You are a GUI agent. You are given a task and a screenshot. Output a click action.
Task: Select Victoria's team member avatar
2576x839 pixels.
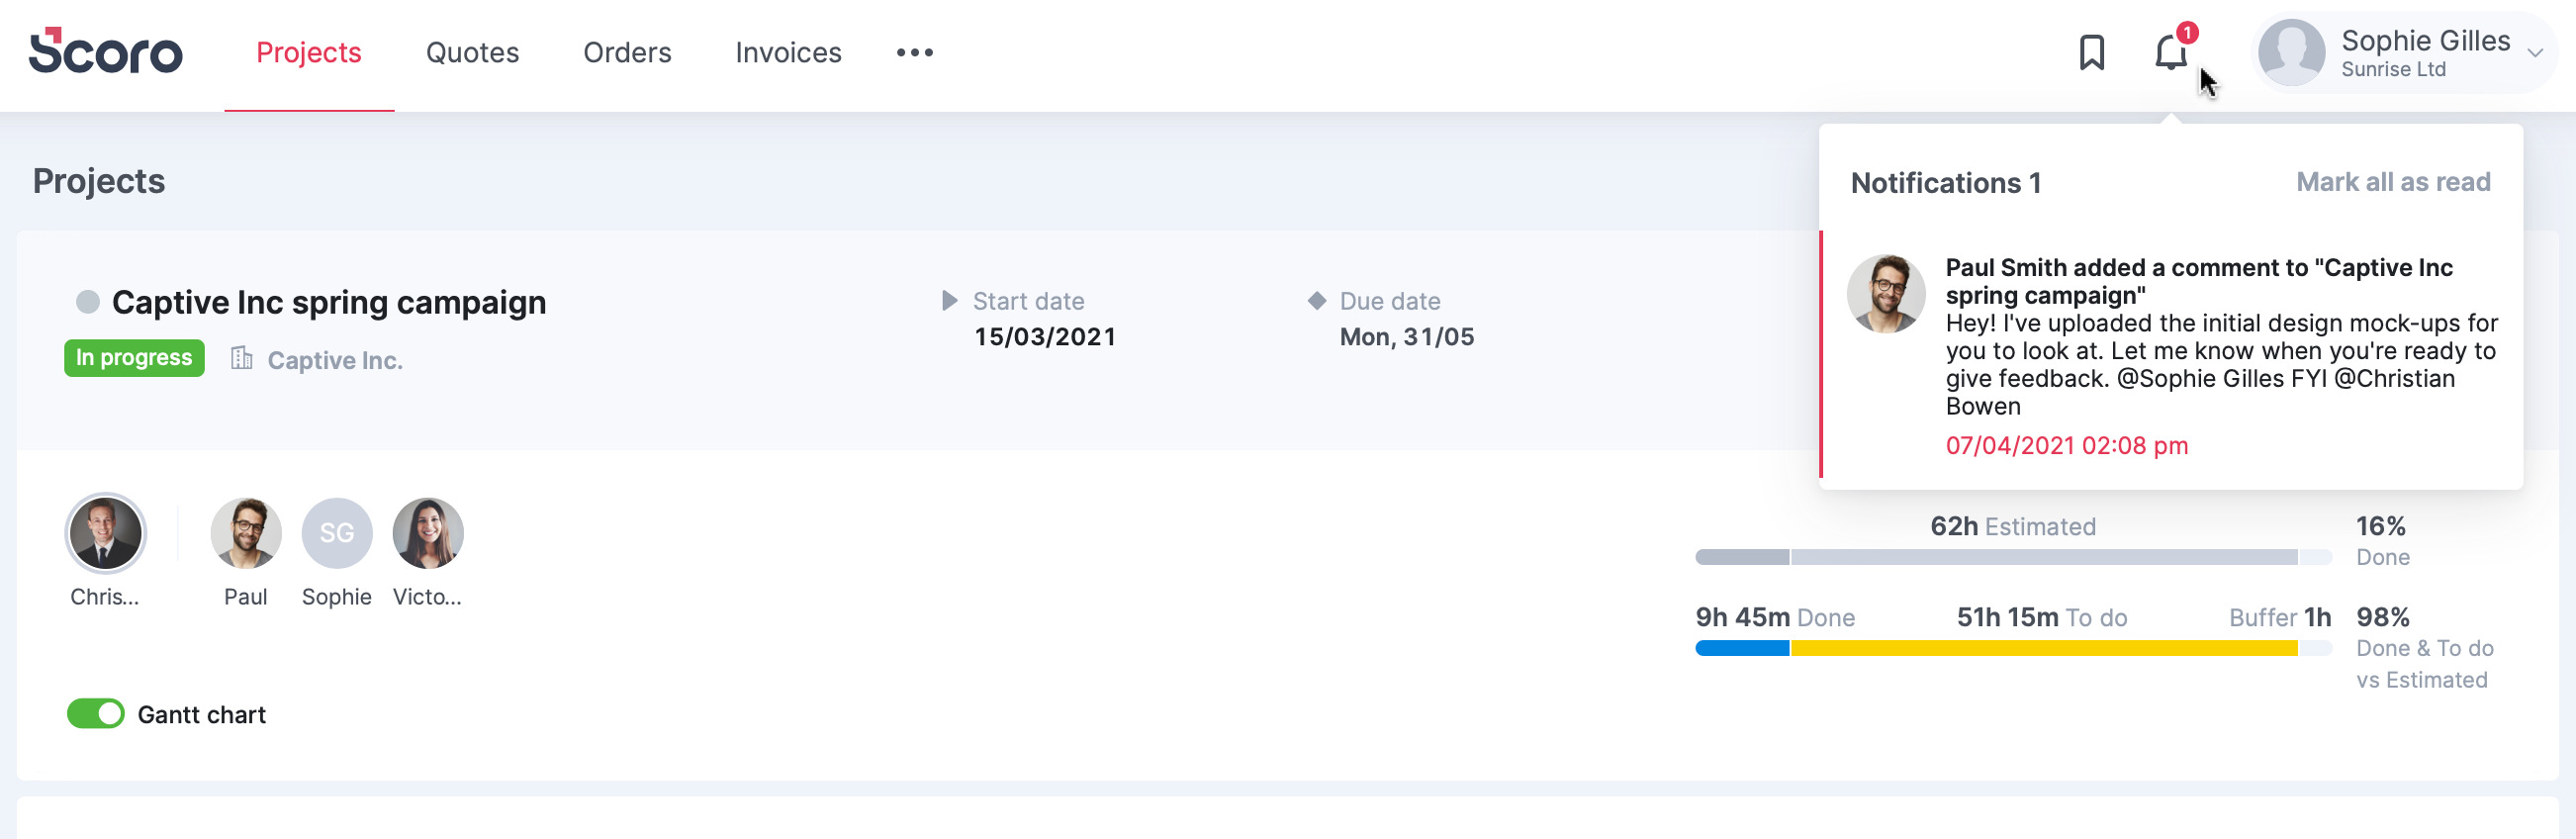click(428, 533)
